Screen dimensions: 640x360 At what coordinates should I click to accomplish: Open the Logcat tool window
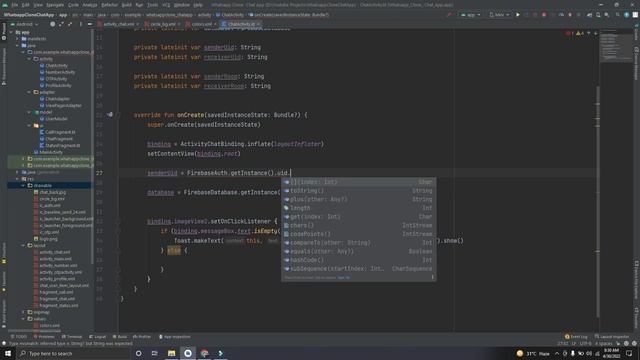pos(97,337)
